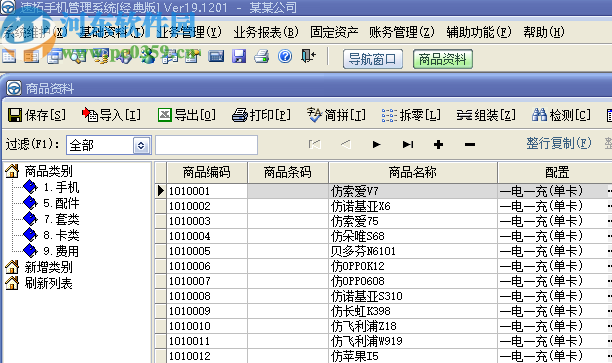Image resolution: width=612 pixels, height=363 pixels.
Task: Click 刷新列表 to refresh list
Action: point(48,283)
